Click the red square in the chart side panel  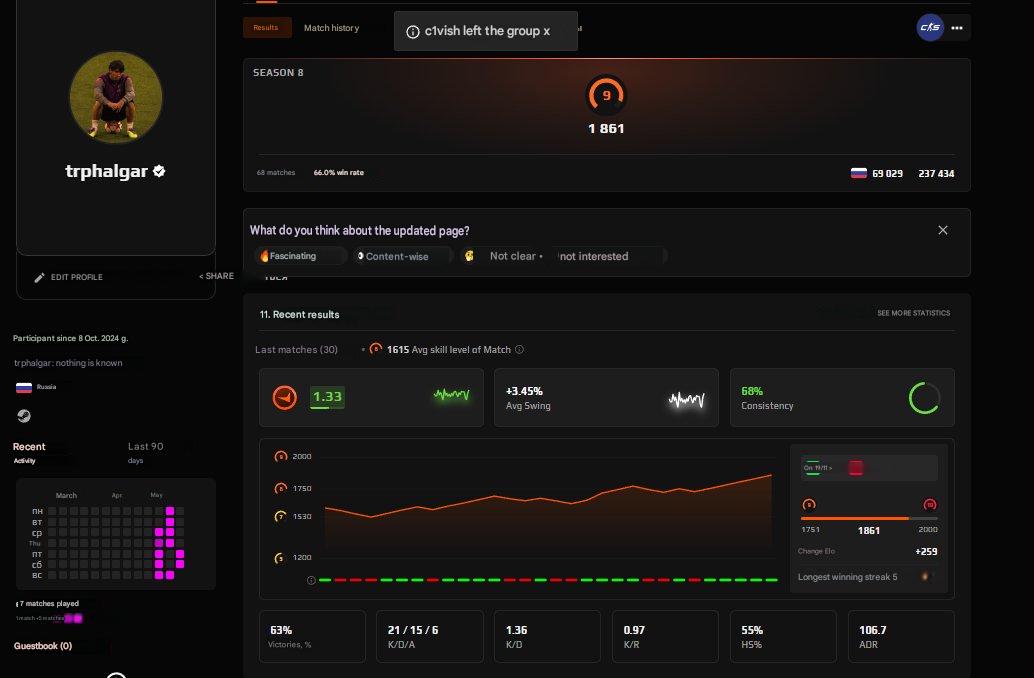point(856,468)
